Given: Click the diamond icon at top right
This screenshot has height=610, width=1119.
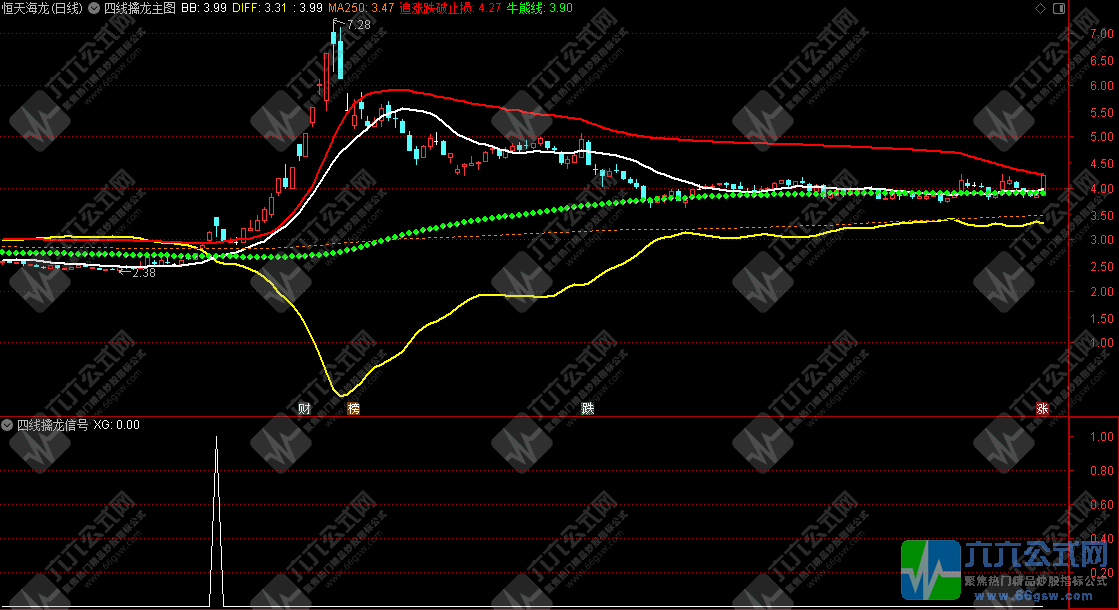Looking at the screenshot, I should [1043, 8].
